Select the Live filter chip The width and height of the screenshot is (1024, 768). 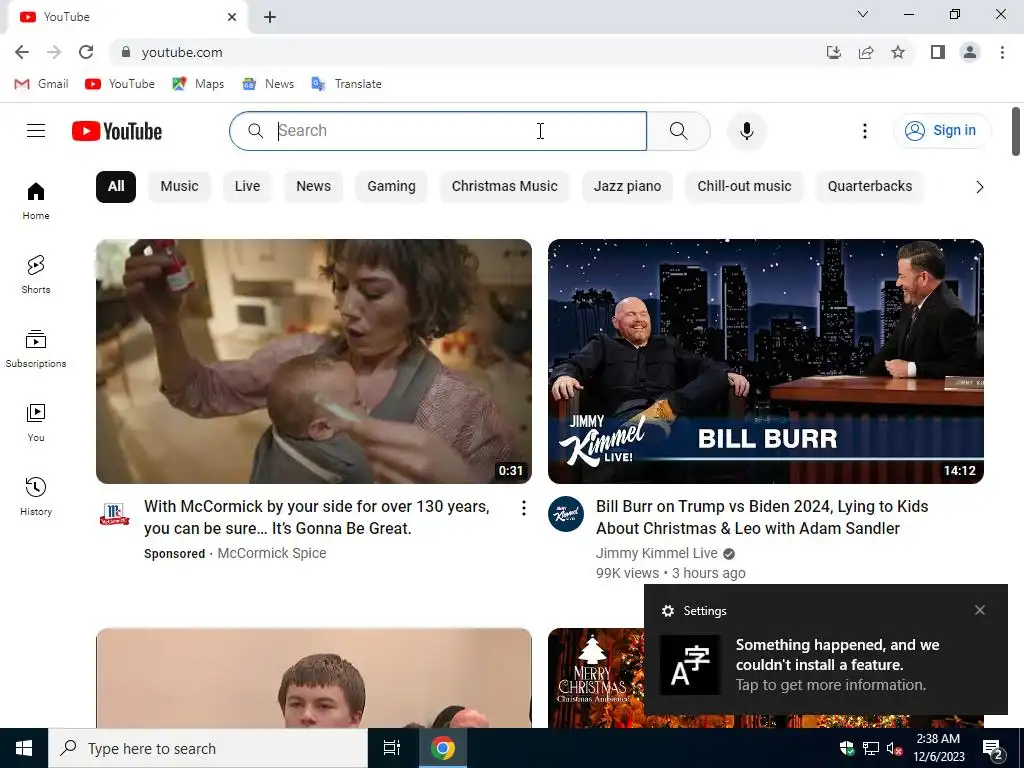pos(247,187)
